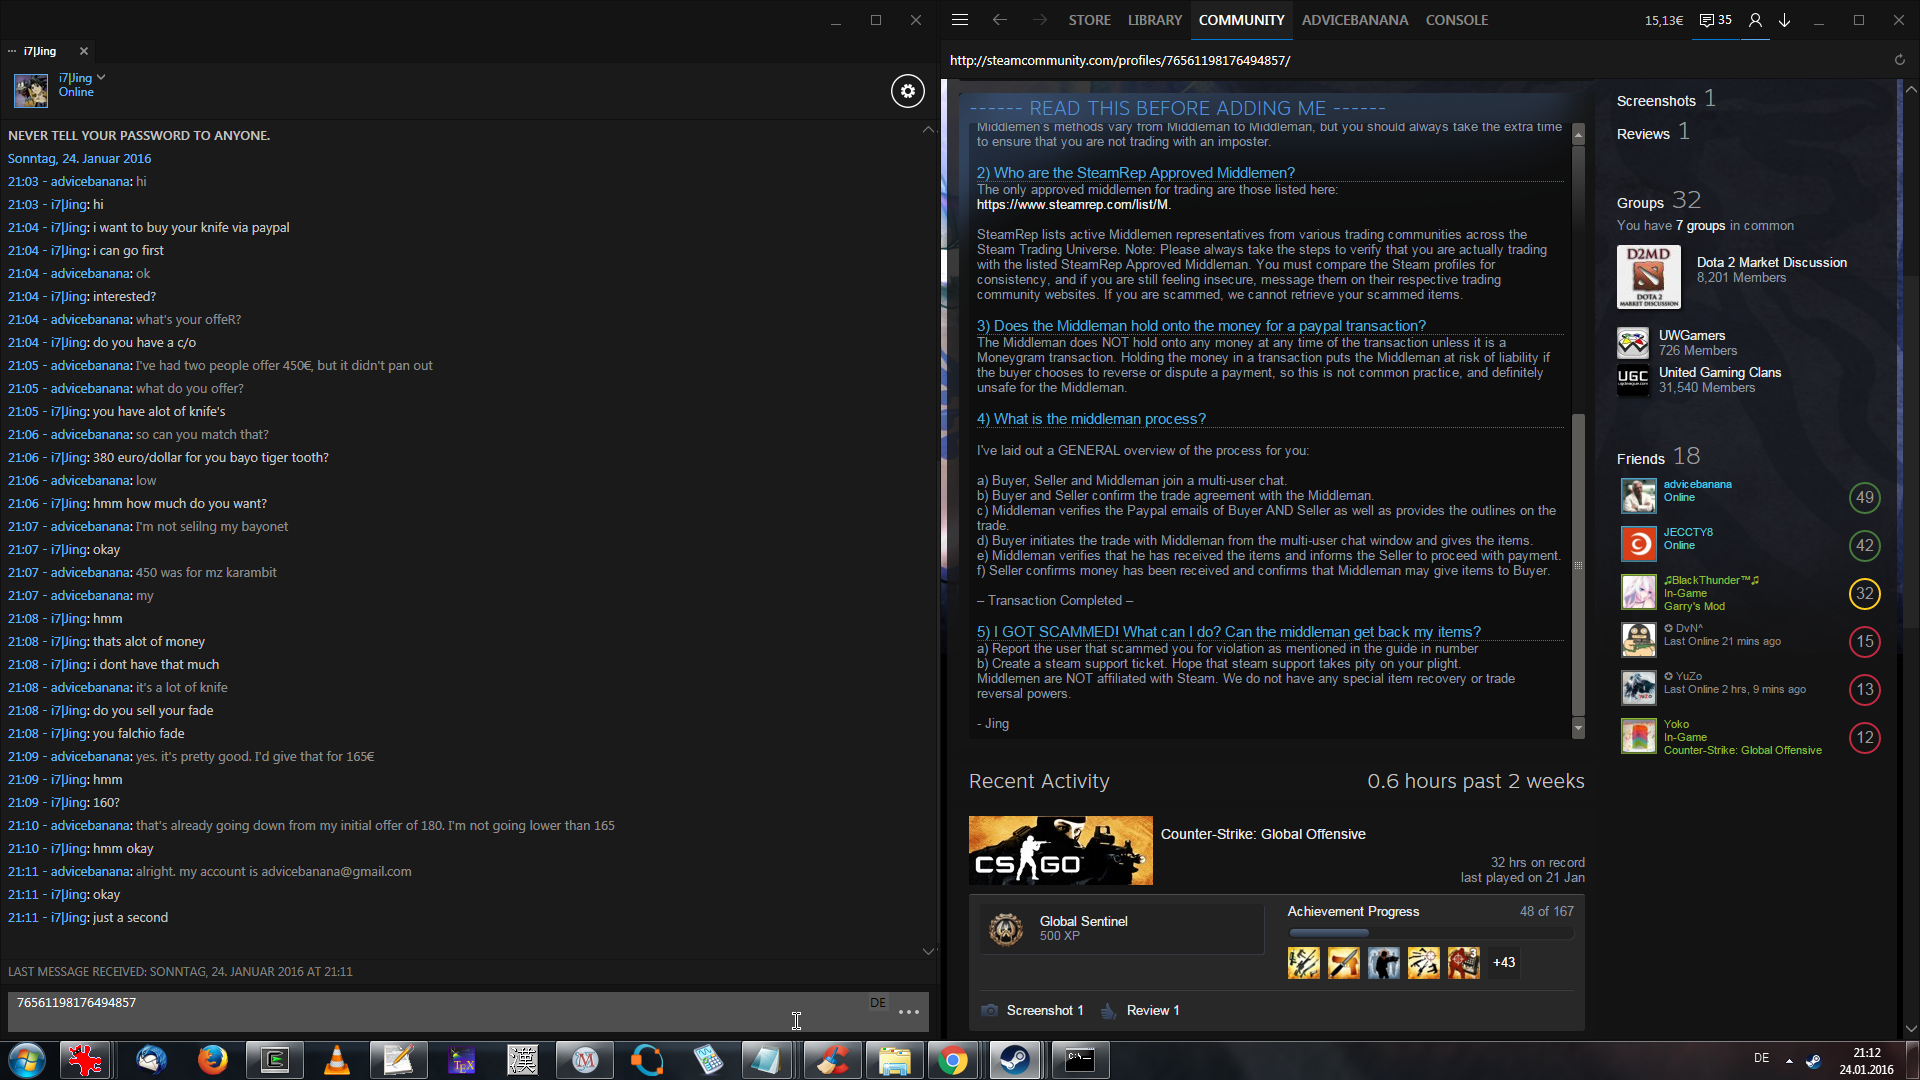Collapse the chat header with the up chevron
Screen dimensions: 1920x1080
point(928,130)
